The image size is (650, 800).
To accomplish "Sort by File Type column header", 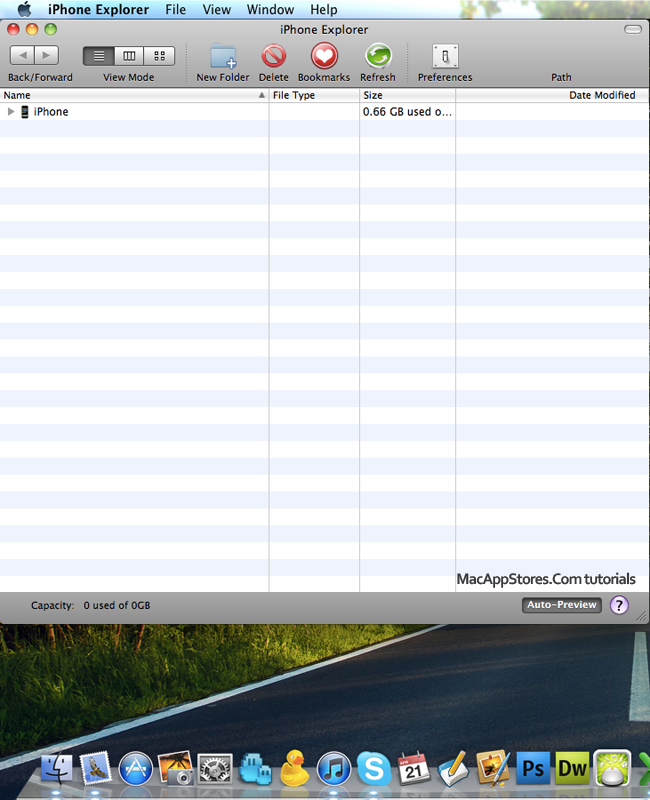I will [x=314, y=95].
